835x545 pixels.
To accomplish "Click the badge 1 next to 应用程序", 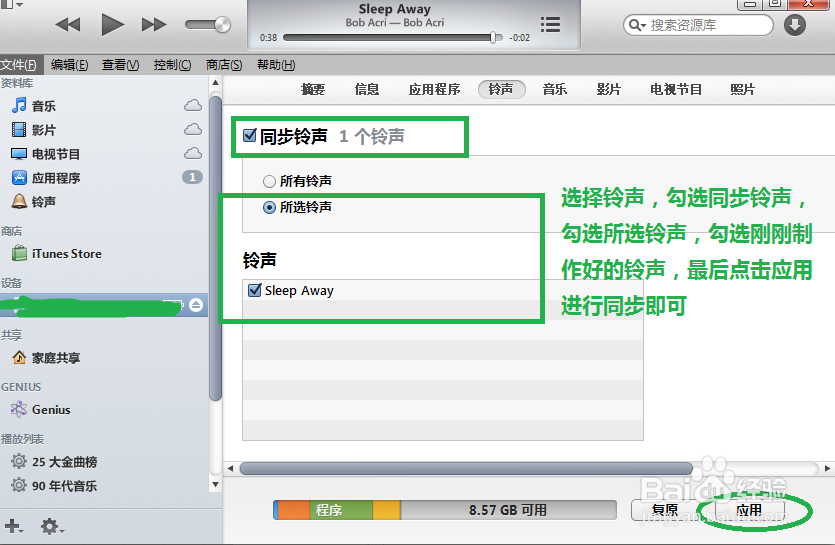I will [192, 177].
